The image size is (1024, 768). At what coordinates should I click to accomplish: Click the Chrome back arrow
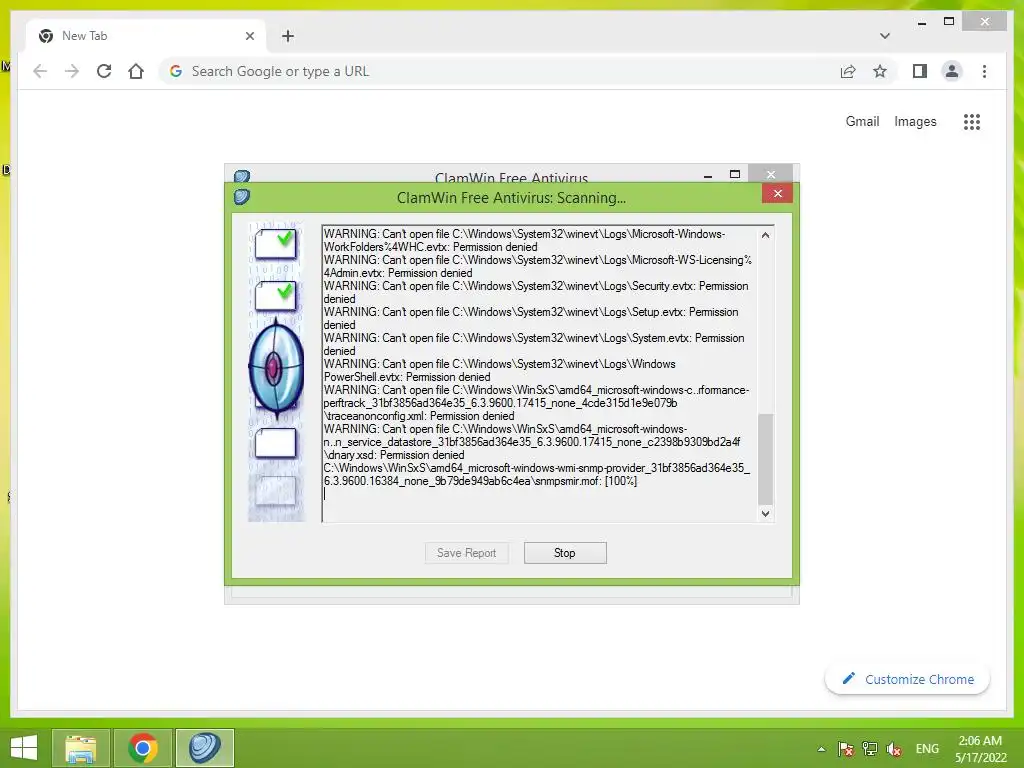(x=40, y=71)
